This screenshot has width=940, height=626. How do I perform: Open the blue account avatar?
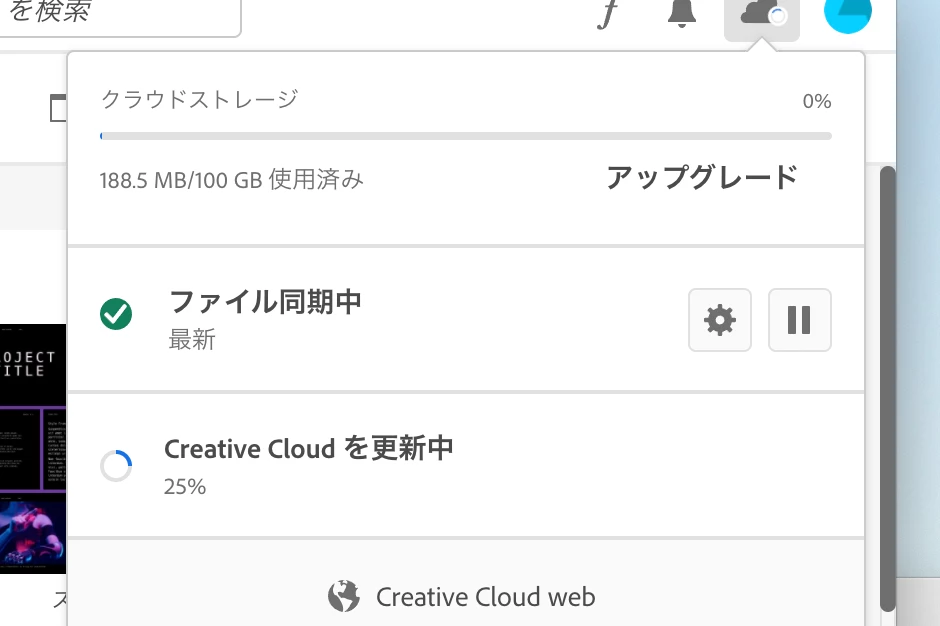point(848,15)
